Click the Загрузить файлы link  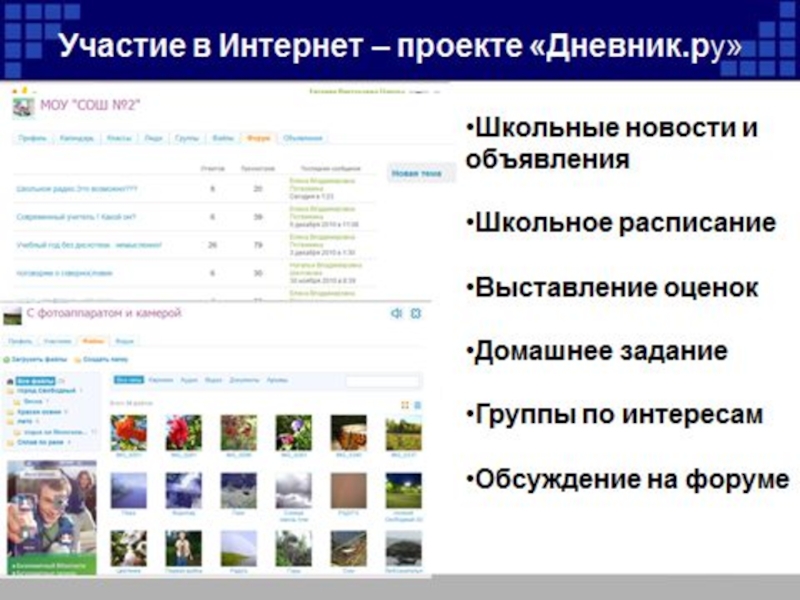40,360
